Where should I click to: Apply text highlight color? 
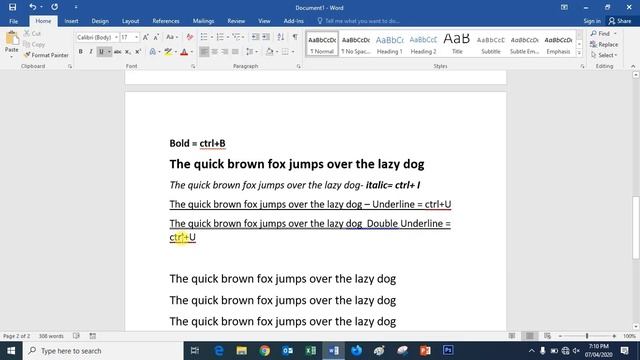[x=168, y=51]
